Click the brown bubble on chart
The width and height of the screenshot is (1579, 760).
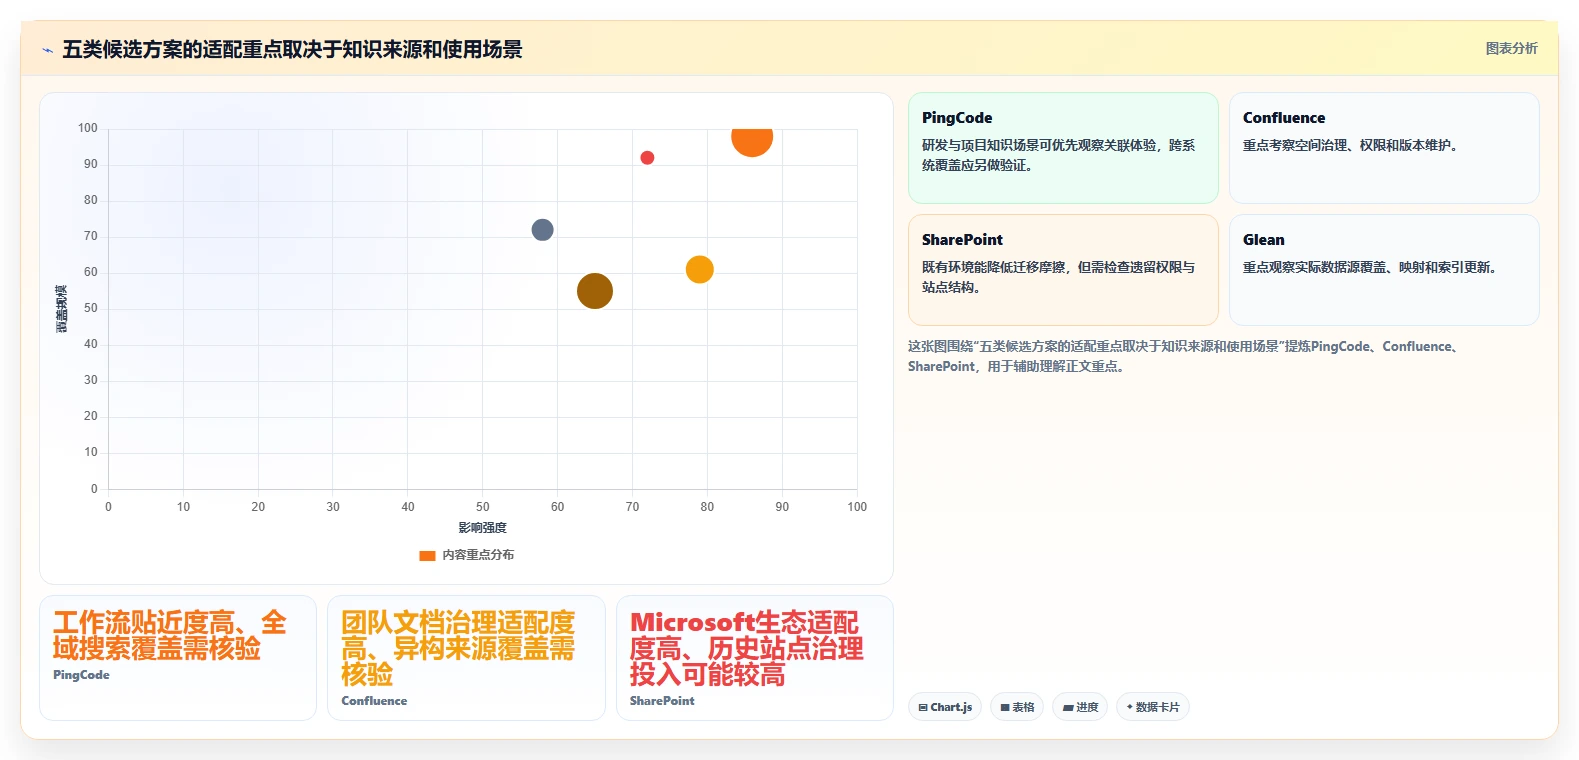pos(595,291)
